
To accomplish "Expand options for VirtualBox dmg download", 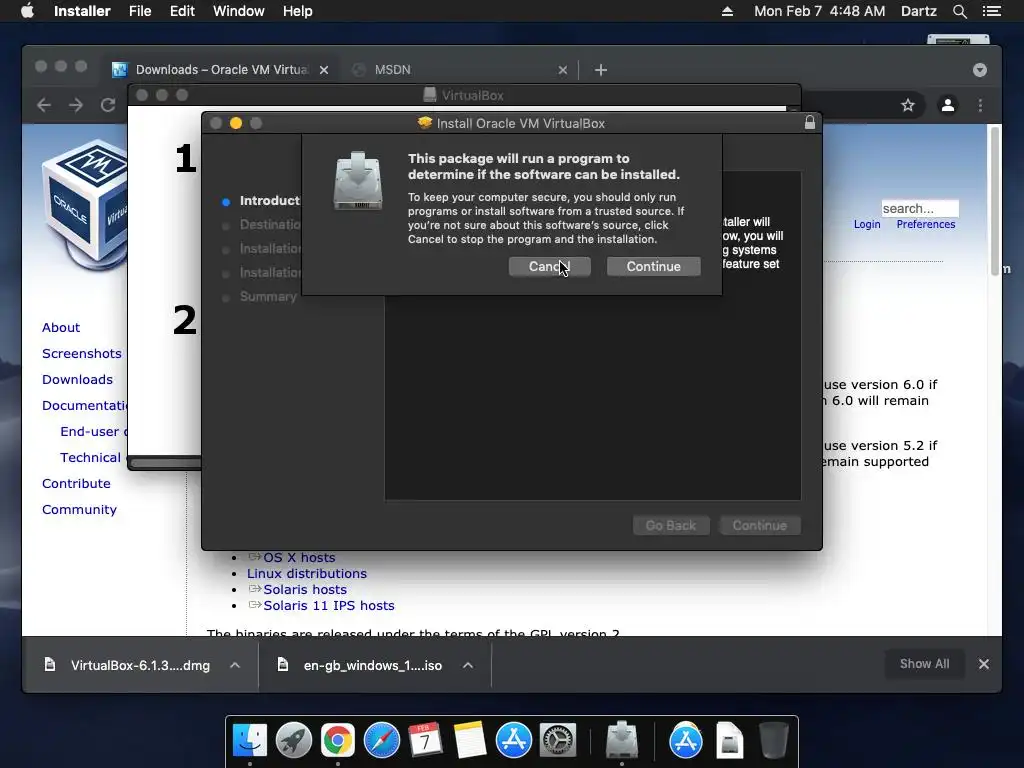I will (235, 665).
